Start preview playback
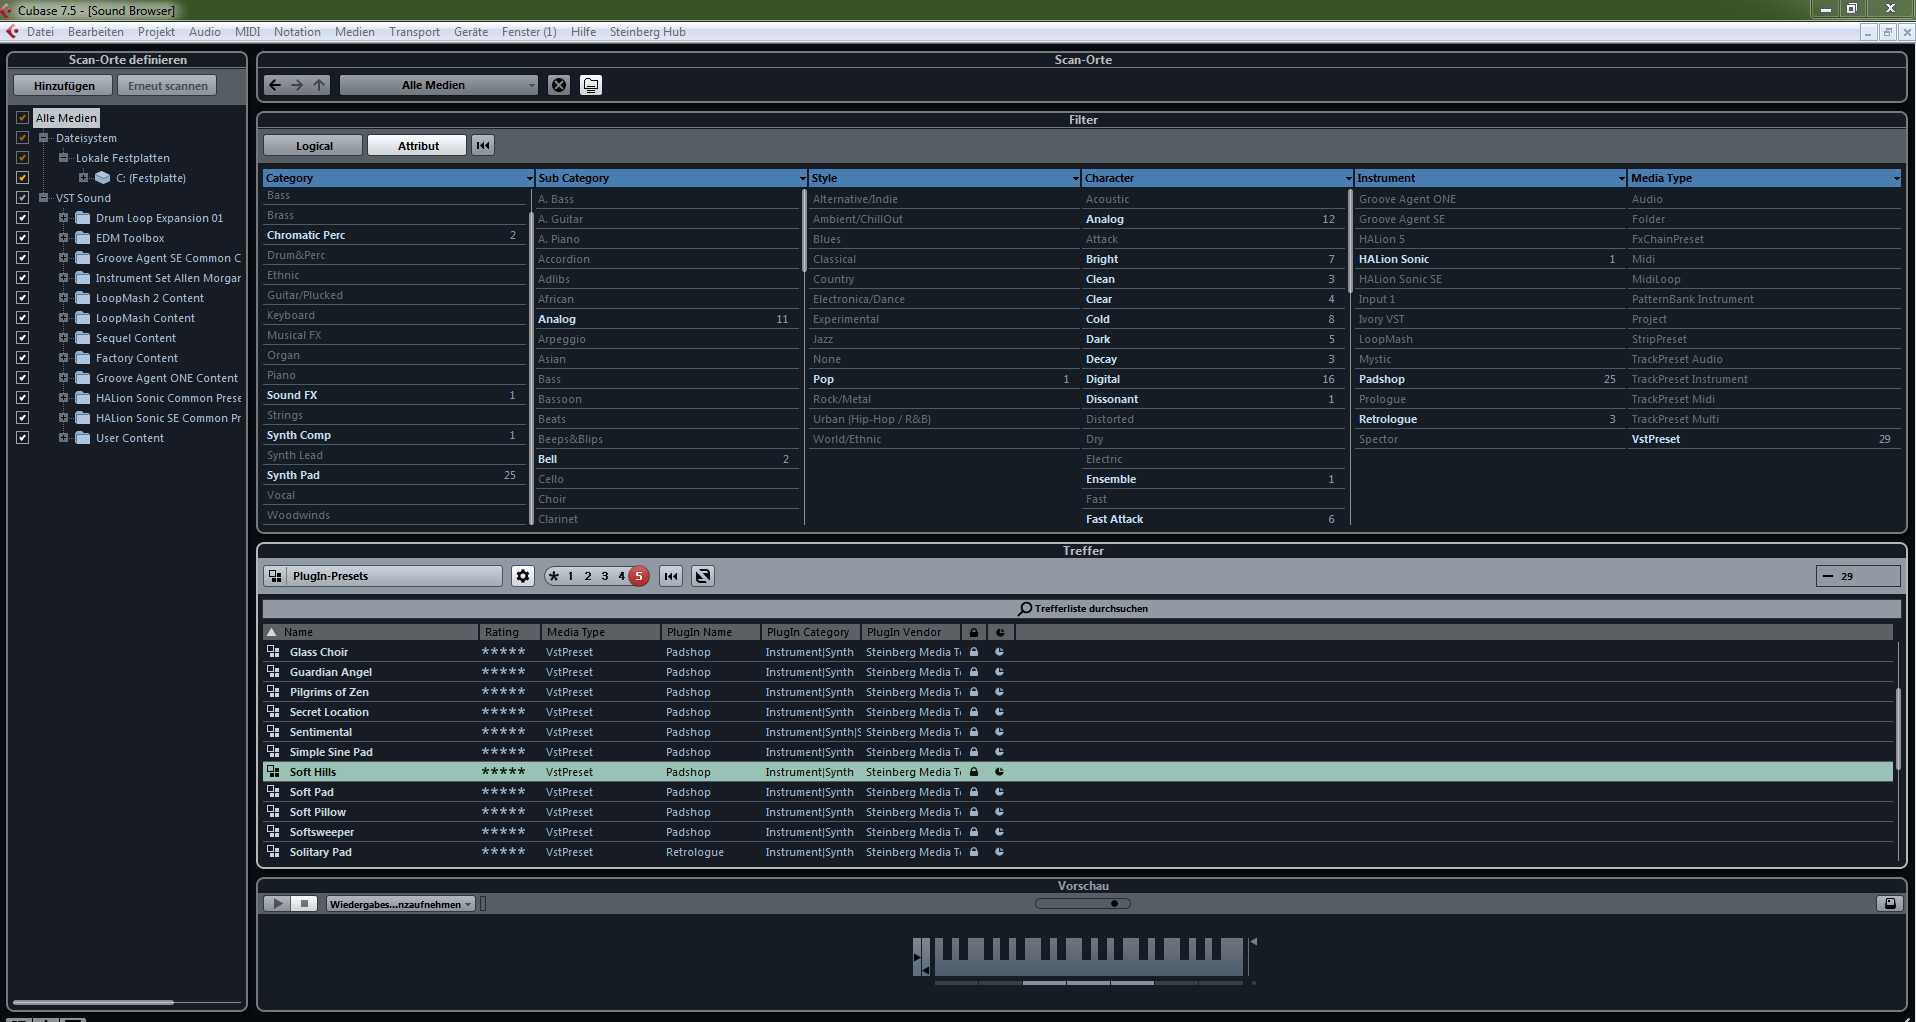This screenshot has height=1022, width=1916. point(277,904)
